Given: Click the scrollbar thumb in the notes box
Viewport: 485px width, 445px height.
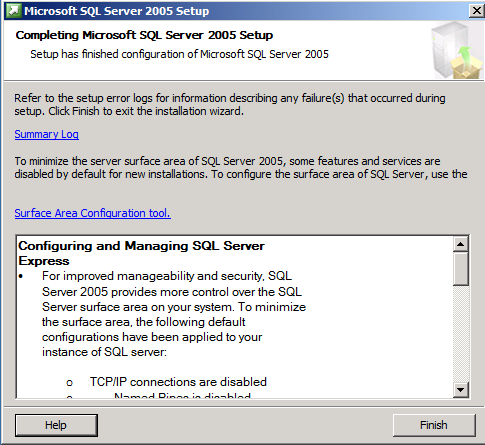Looking at the screenshot, I should (x=461, y=269).
